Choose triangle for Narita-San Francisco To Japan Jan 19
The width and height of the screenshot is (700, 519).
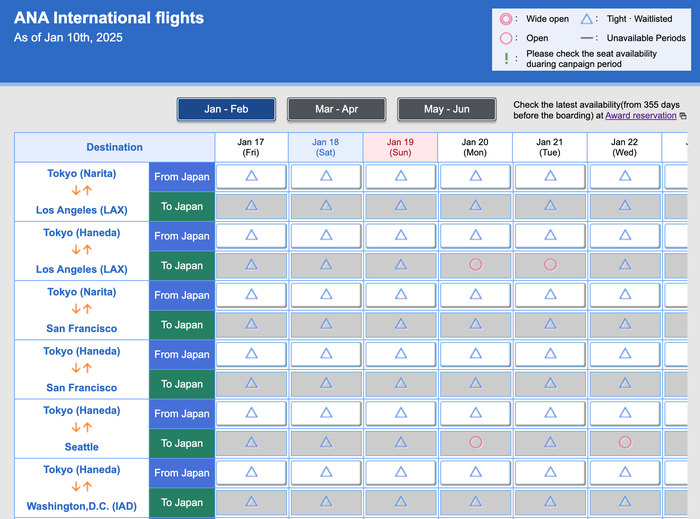pyautogui.click(x=401, y=324)
